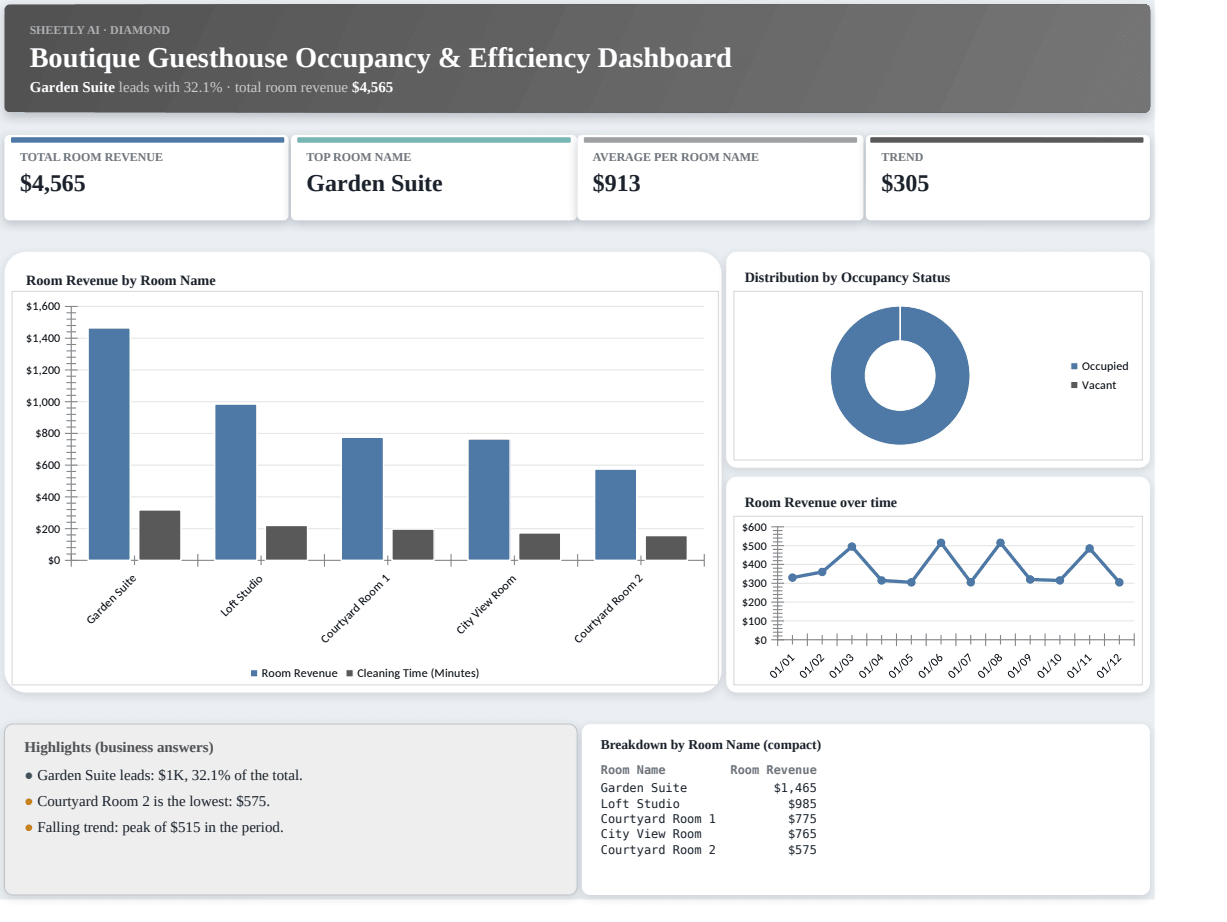Click the header subtitle mentioning 32.1% lead
The width and height of the screenshot is (1227, 922).
pyautogui.click(x=211, y=87)
